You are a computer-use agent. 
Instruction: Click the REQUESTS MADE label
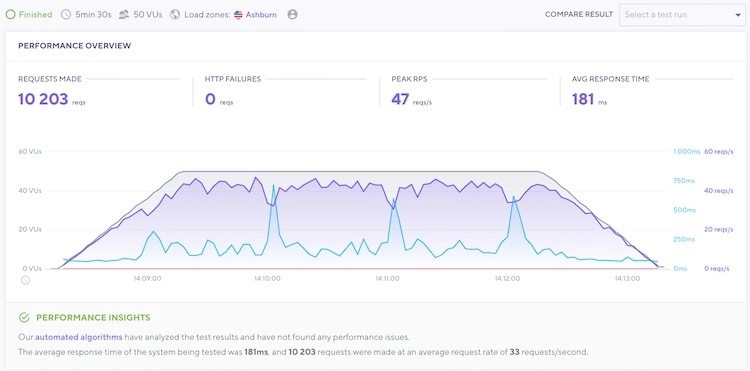click(50, 79)
